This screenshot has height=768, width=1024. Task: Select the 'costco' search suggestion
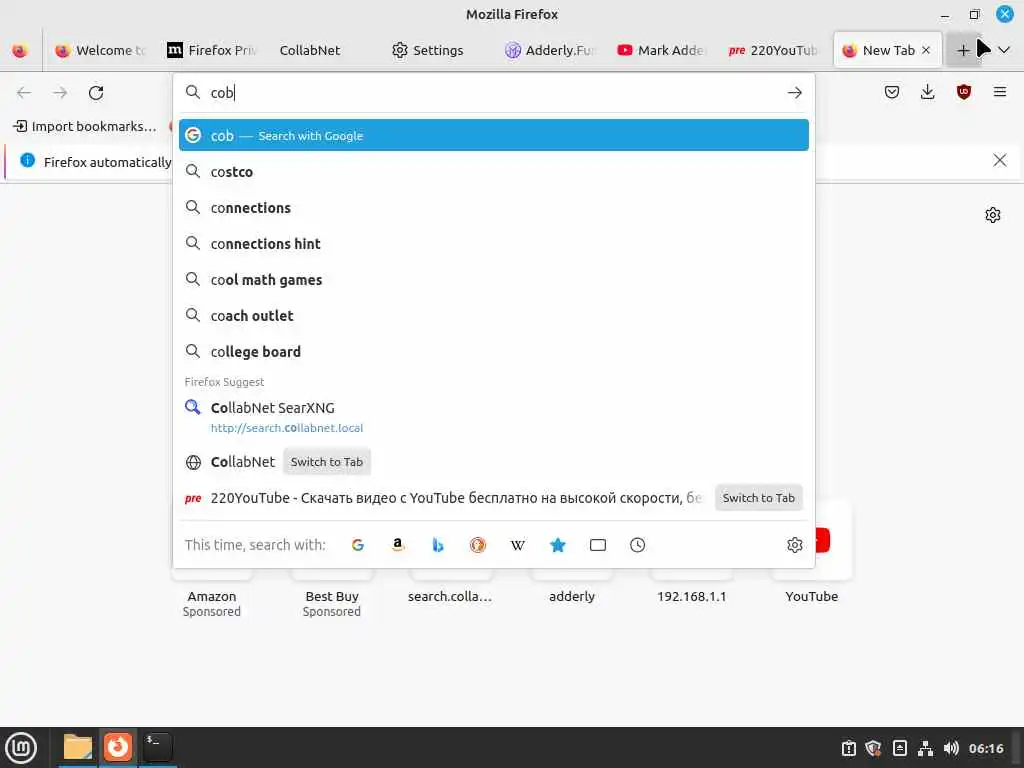point(494,172)
